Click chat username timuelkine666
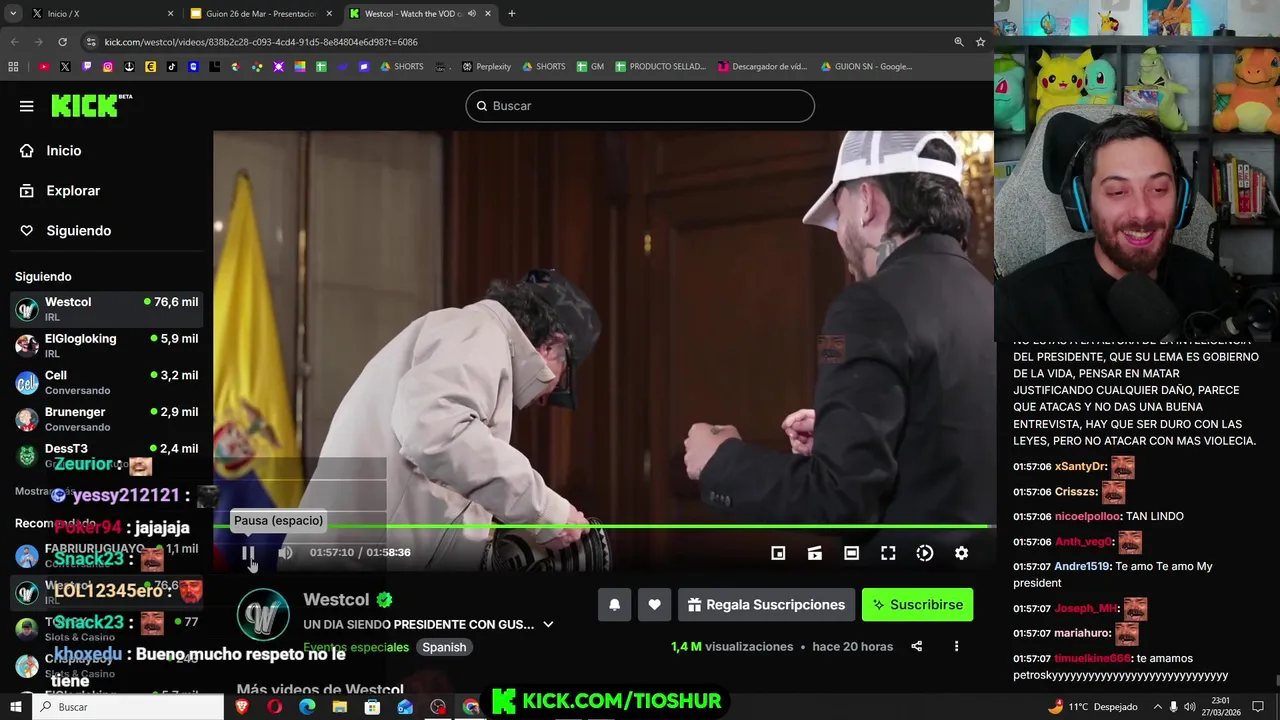This screenshot has width=1280, height=720. click(1092, 658)
